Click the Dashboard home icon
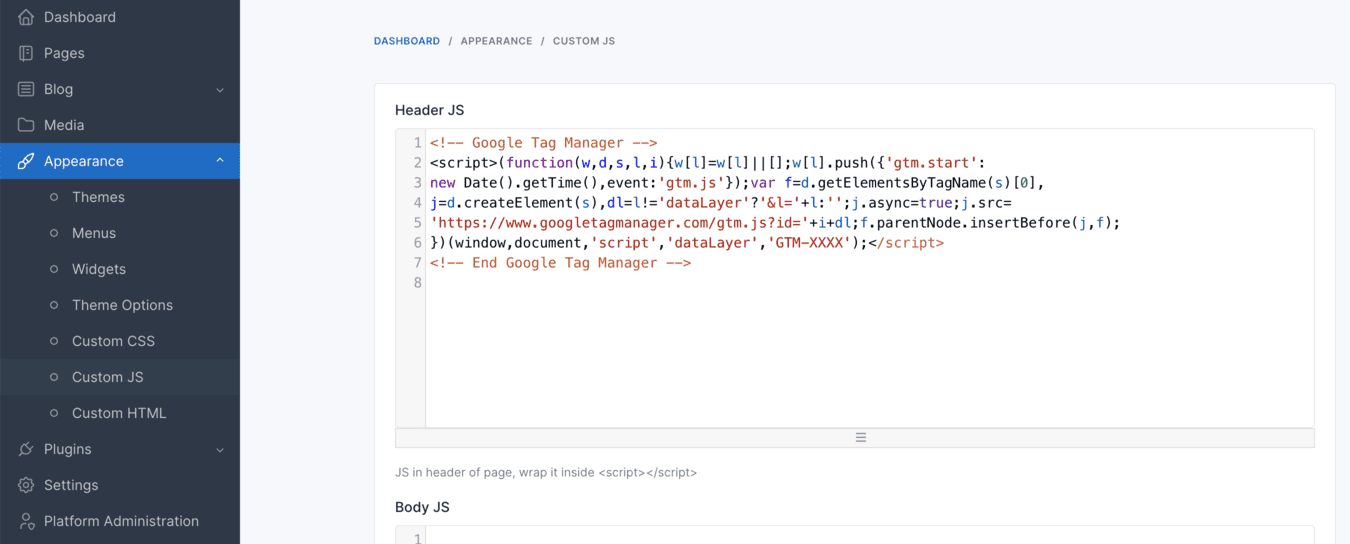The width and height of the screenshot is (1350, 544). (x=26, y=17)
